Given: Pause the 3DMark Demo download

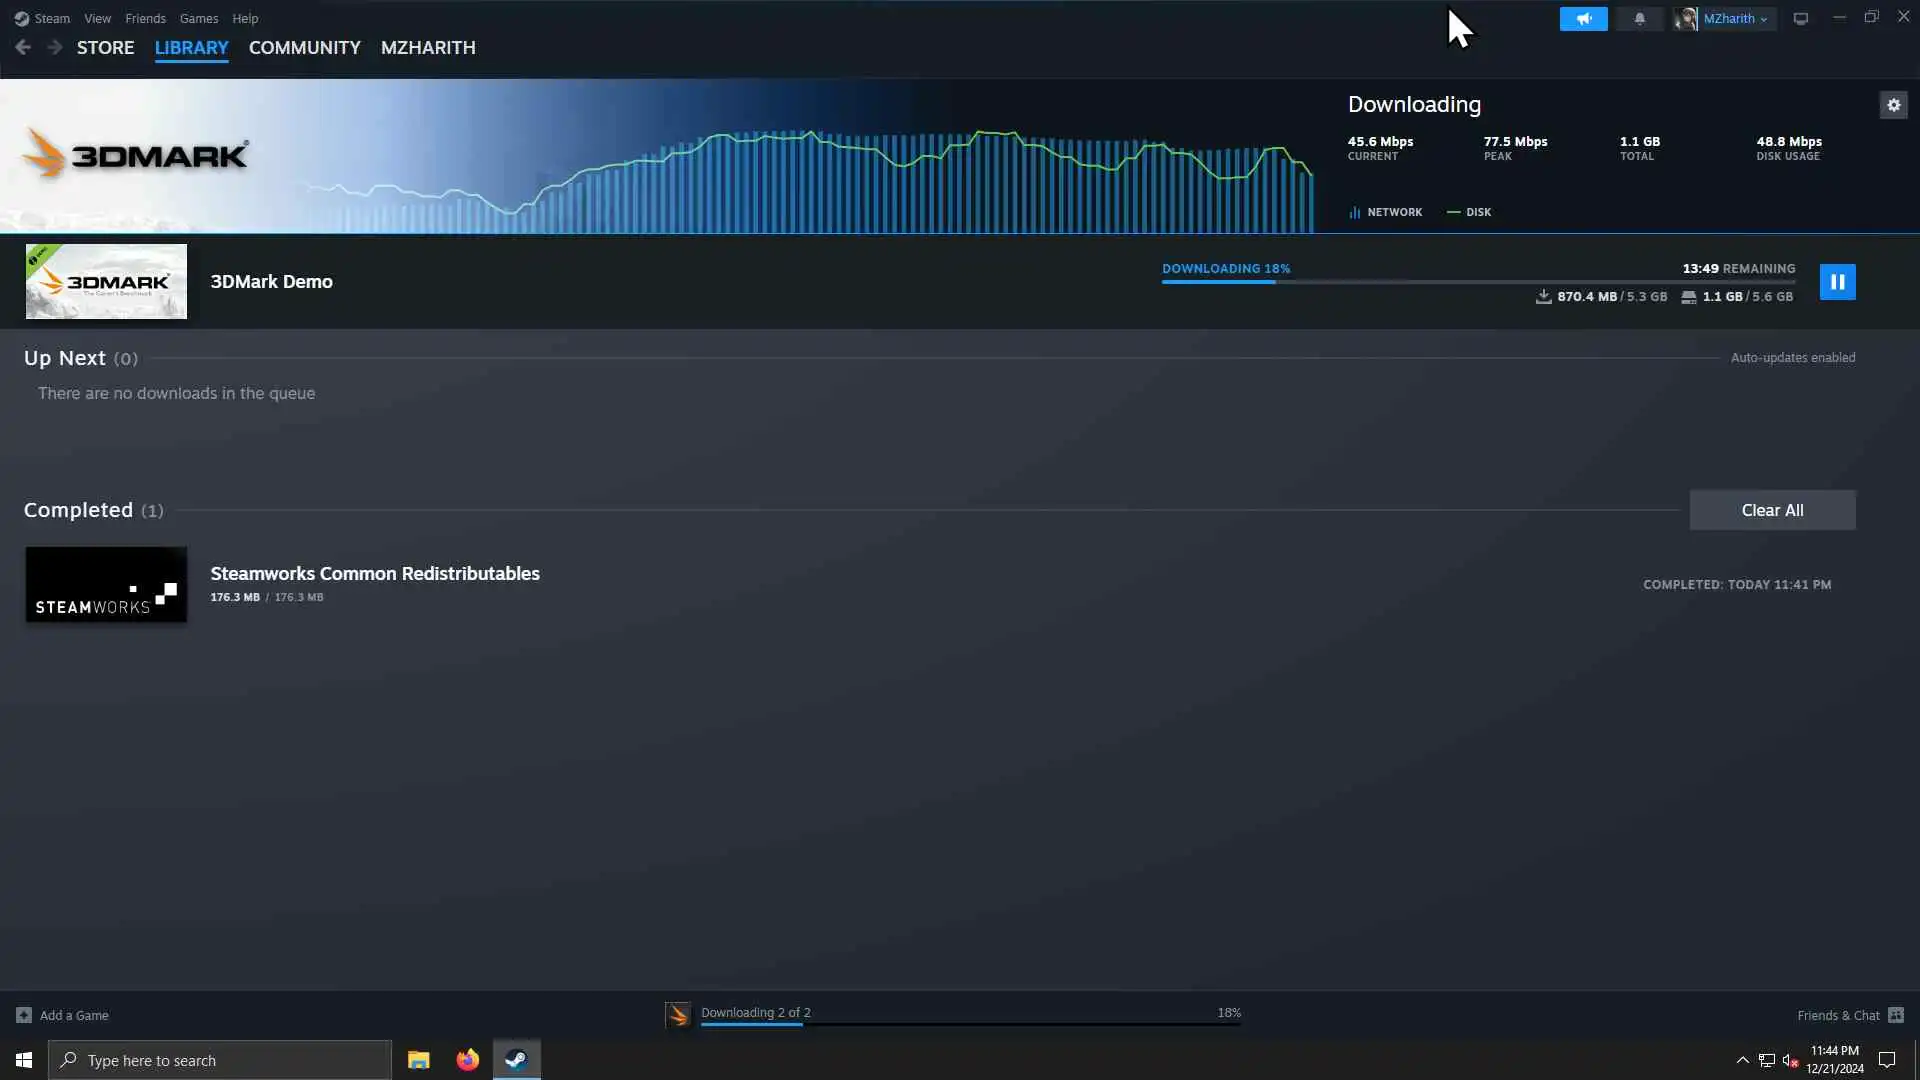Looking at the screenshot, I should [1837, 282].
